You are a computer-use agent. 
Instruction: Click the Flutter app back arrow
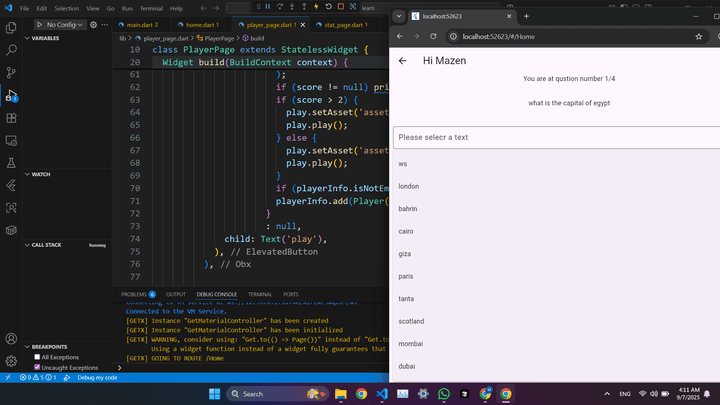pyautogui.click(x=403, y=61)
